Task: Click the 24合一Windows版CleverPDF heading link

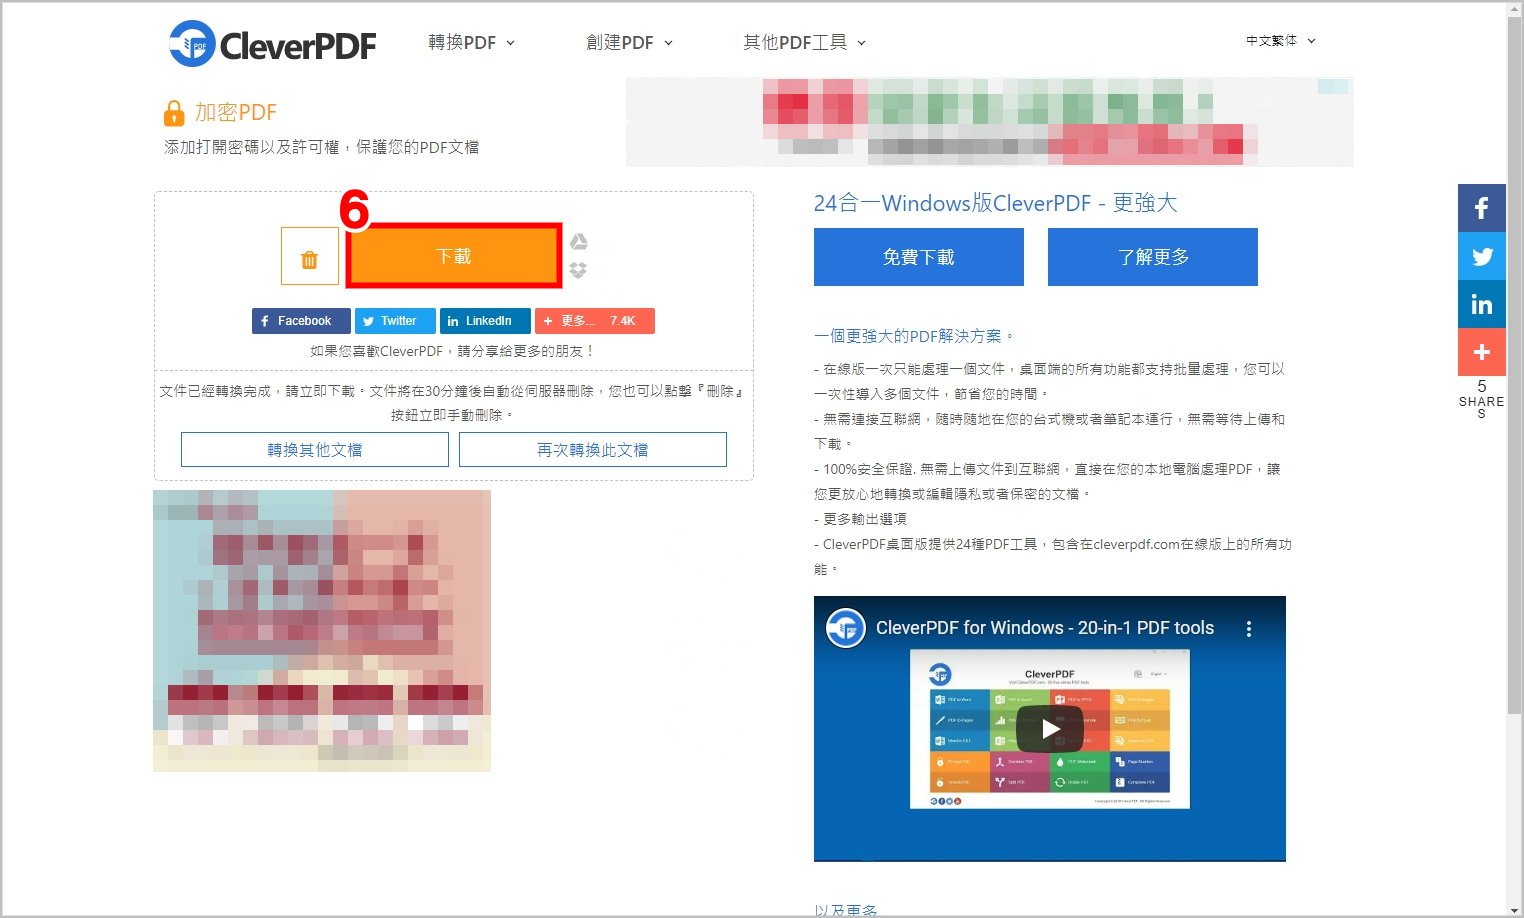Action: coord(995,203)
